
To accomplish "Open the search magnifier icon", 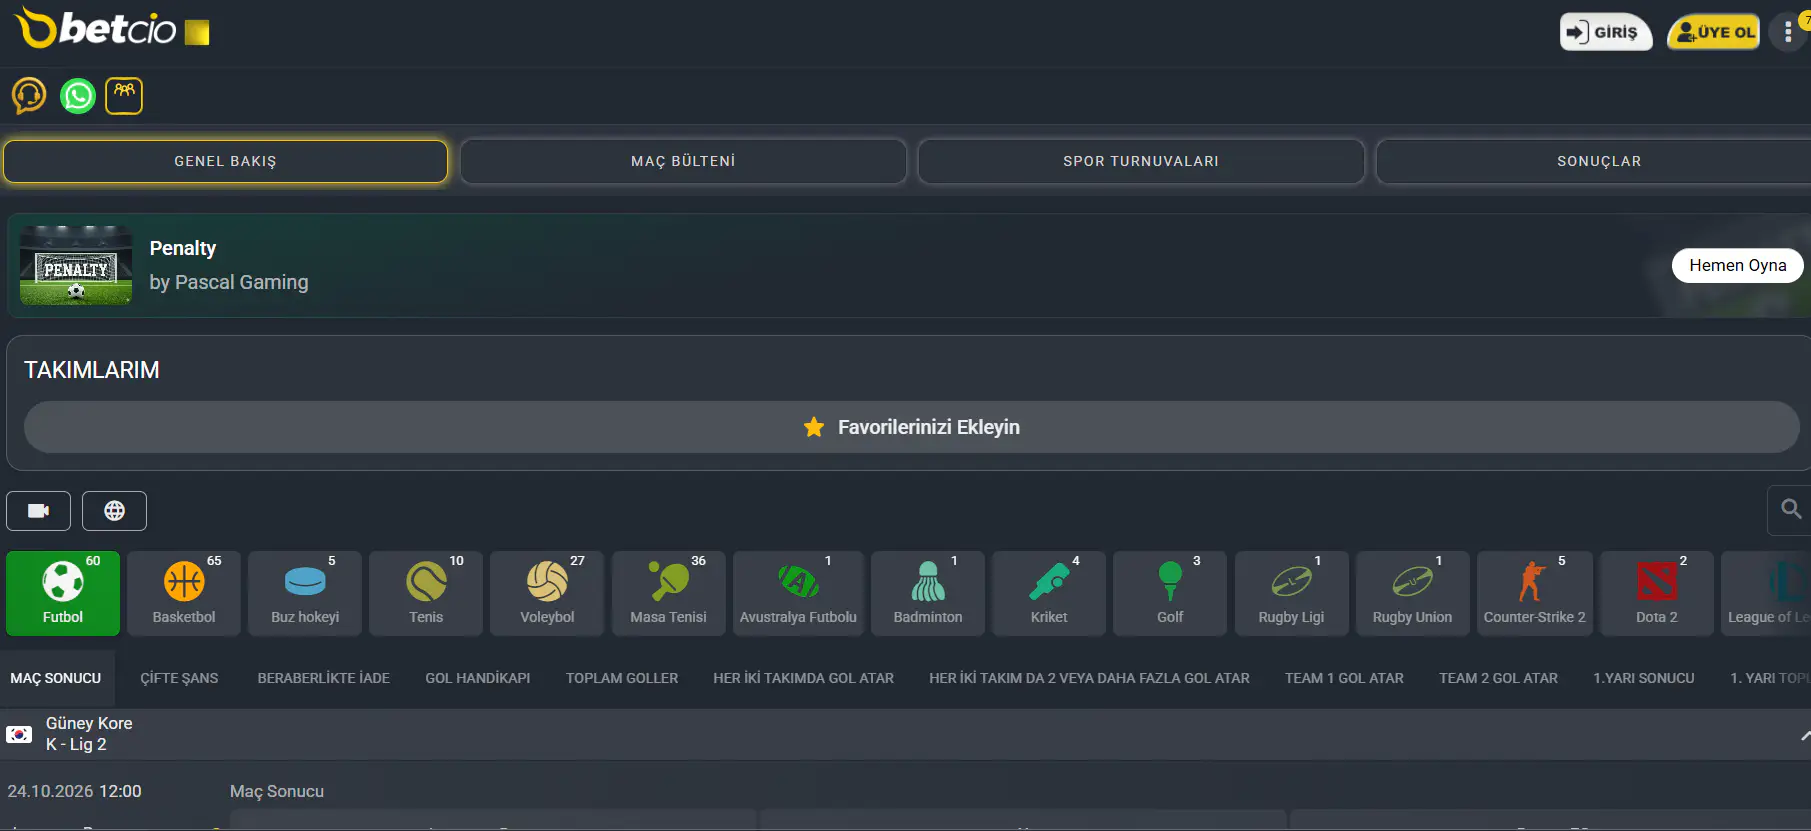I will pyautogui.click(x=1791, y=510).
